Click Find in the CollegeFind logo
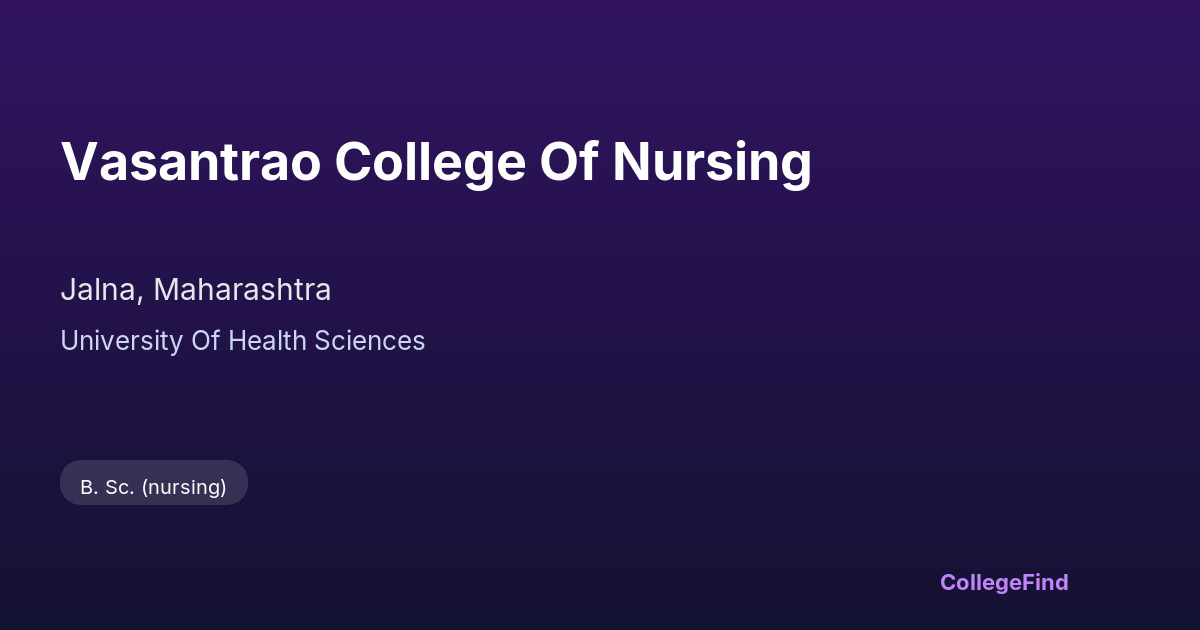 pyautogui.click(x=1043, y=582)
